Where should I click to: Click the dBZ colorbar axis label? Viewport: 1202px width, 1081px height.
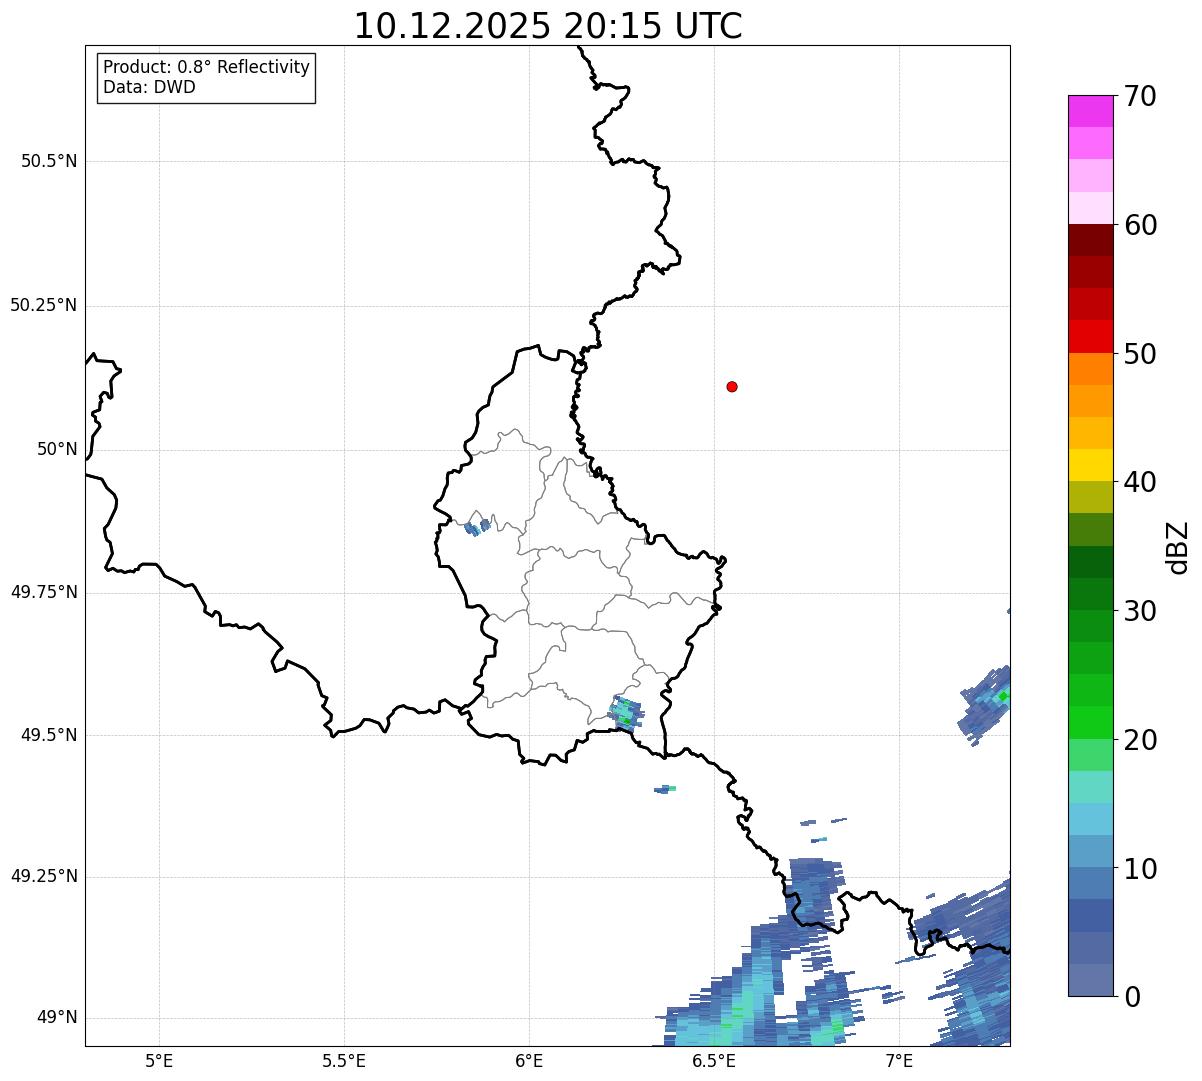click(1178, 547)
